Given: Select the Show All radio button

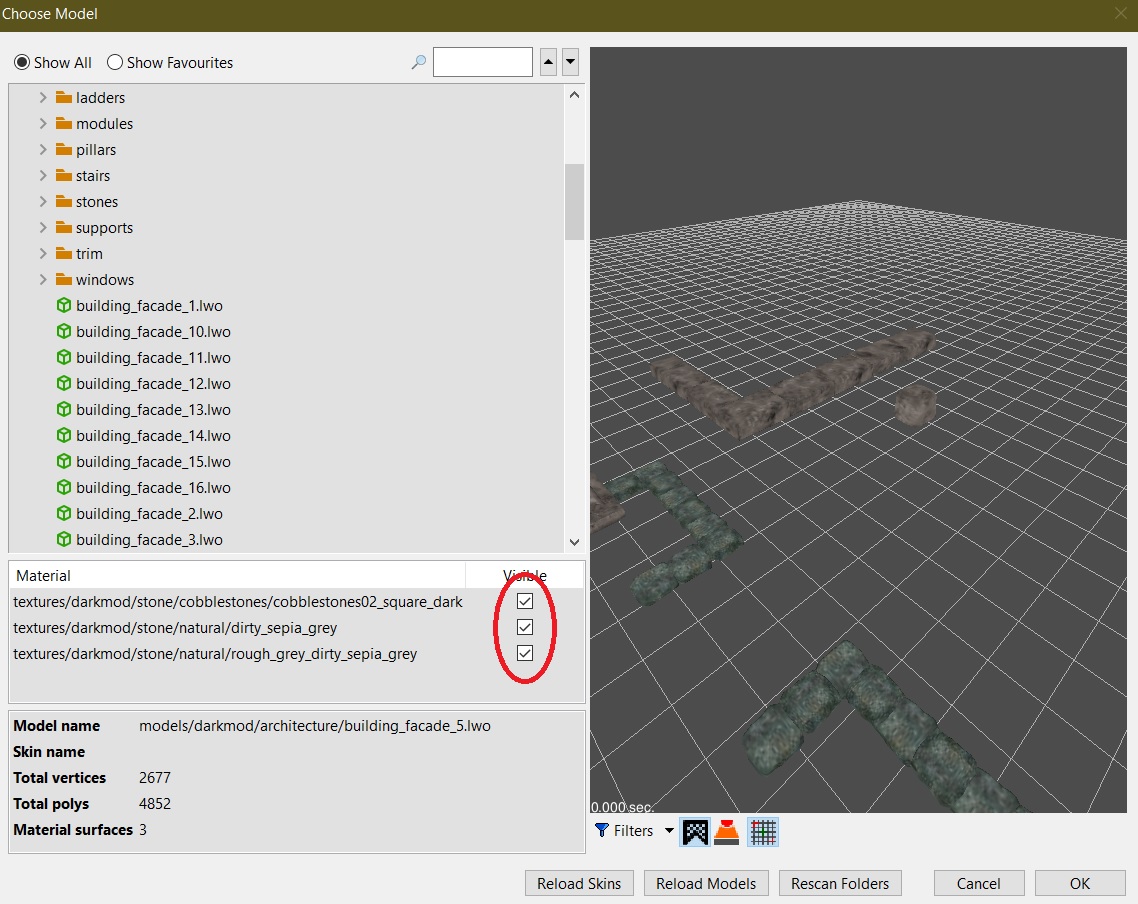Looking at the screenshot, I should (22, 62).
